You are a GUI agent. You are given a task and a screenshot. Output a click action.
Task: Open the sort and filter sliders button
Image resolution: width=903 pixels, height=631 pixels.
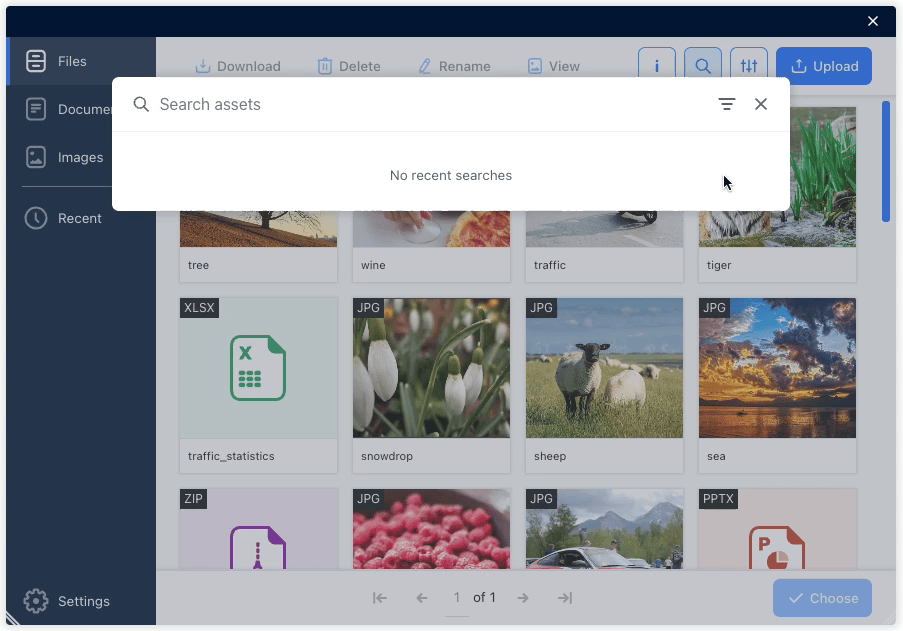[749, 66]
